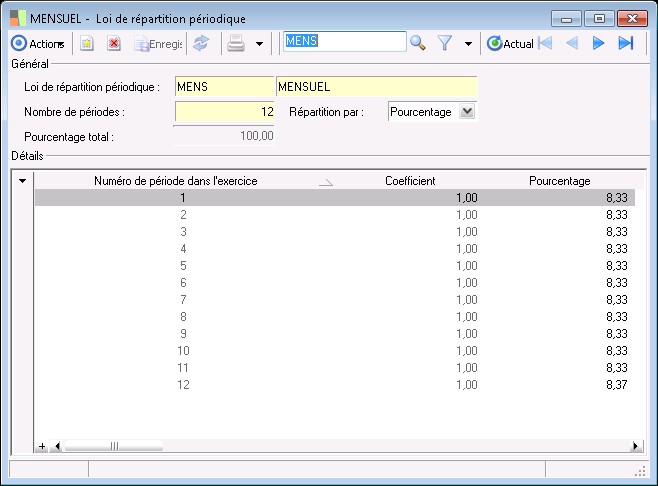The image size is (658, 486).
Task: Click the Pourcentage total 100,00 field
Action: [x=224, y=136]
